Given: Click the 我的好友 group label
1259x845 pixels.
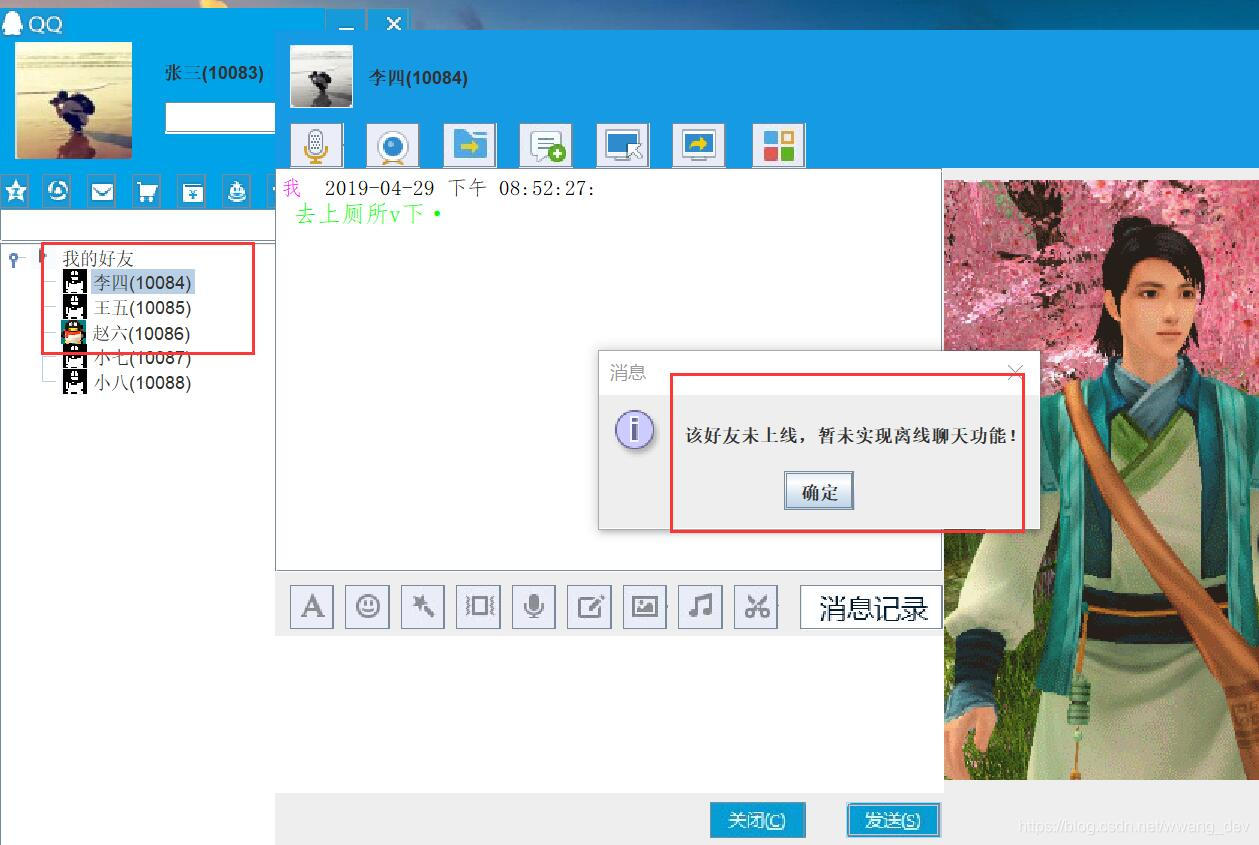Looking at the screenshot, I should [x=98, y=259].
